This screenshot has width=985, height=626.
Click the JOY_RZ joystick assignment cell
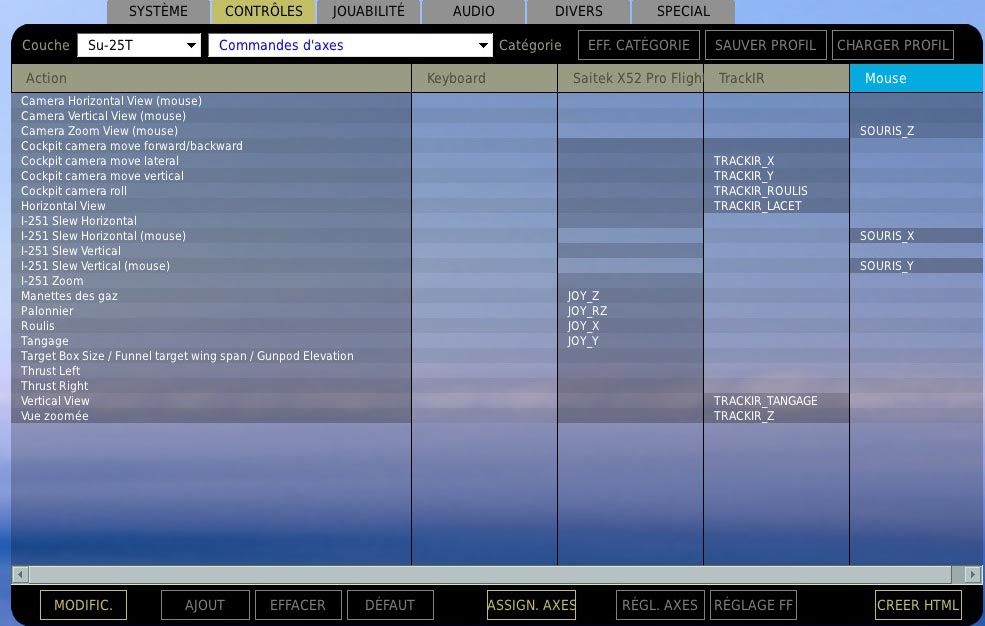(630, 311)
